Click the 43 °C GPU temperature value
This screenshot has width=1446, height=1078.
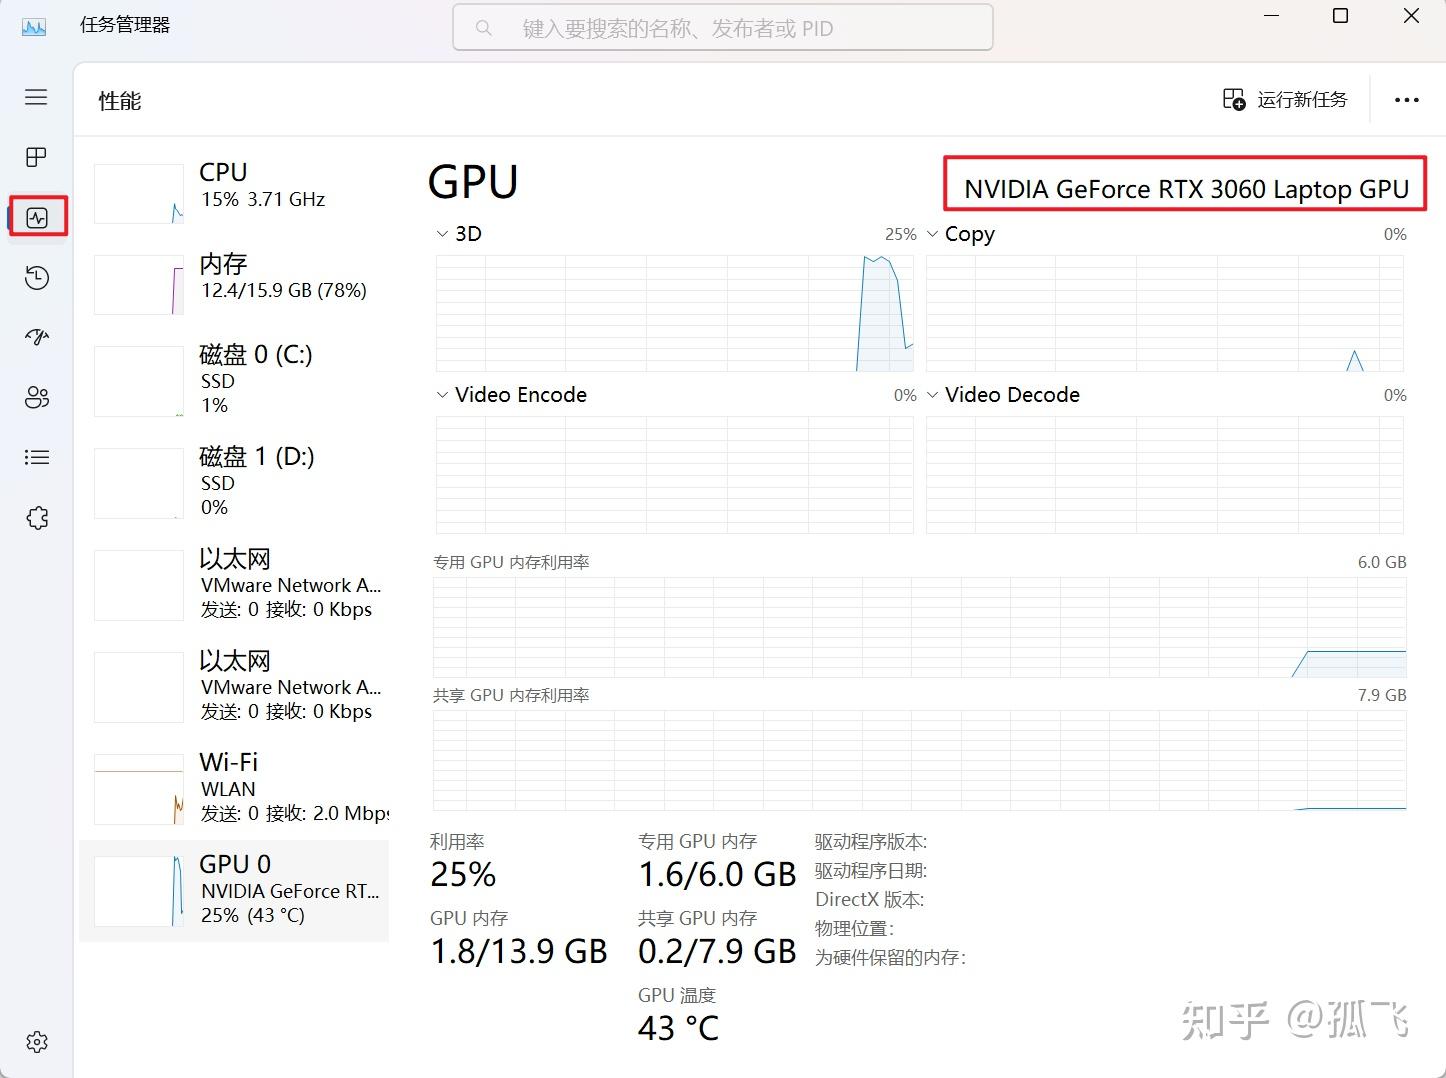tap(678, 1028)
